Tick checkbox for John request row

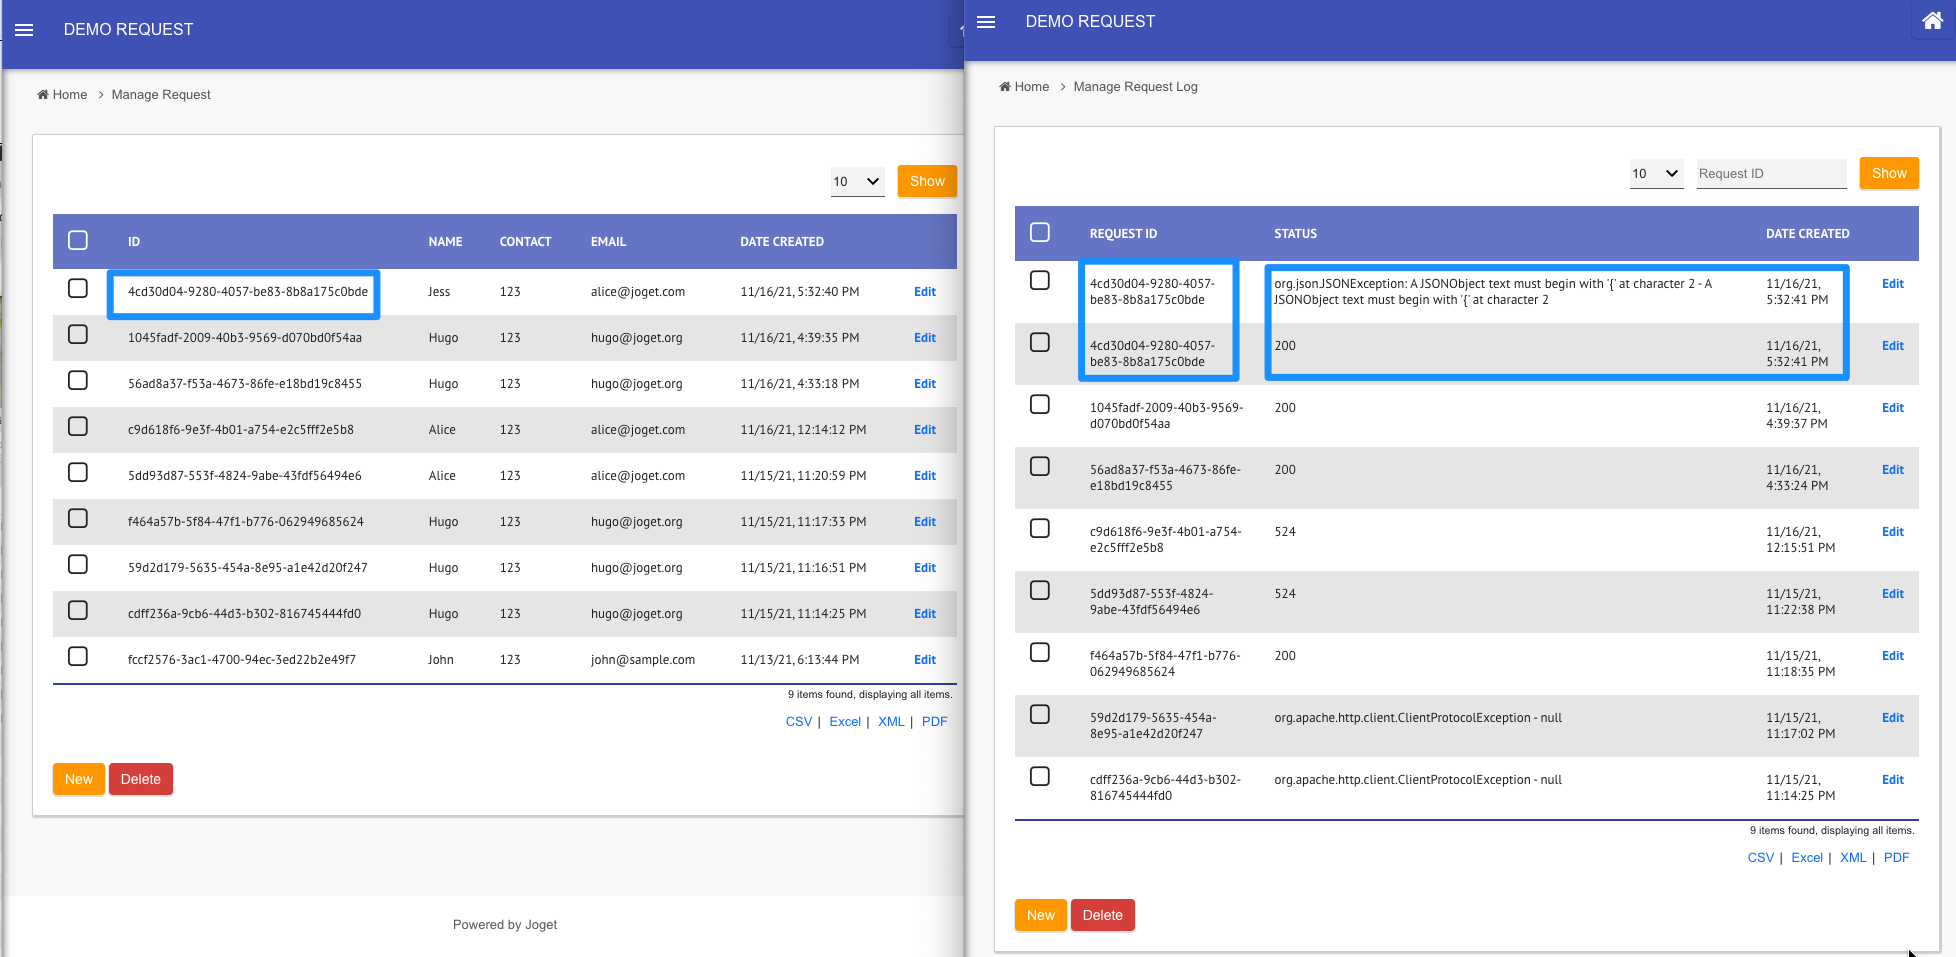[x=78, y=657]
